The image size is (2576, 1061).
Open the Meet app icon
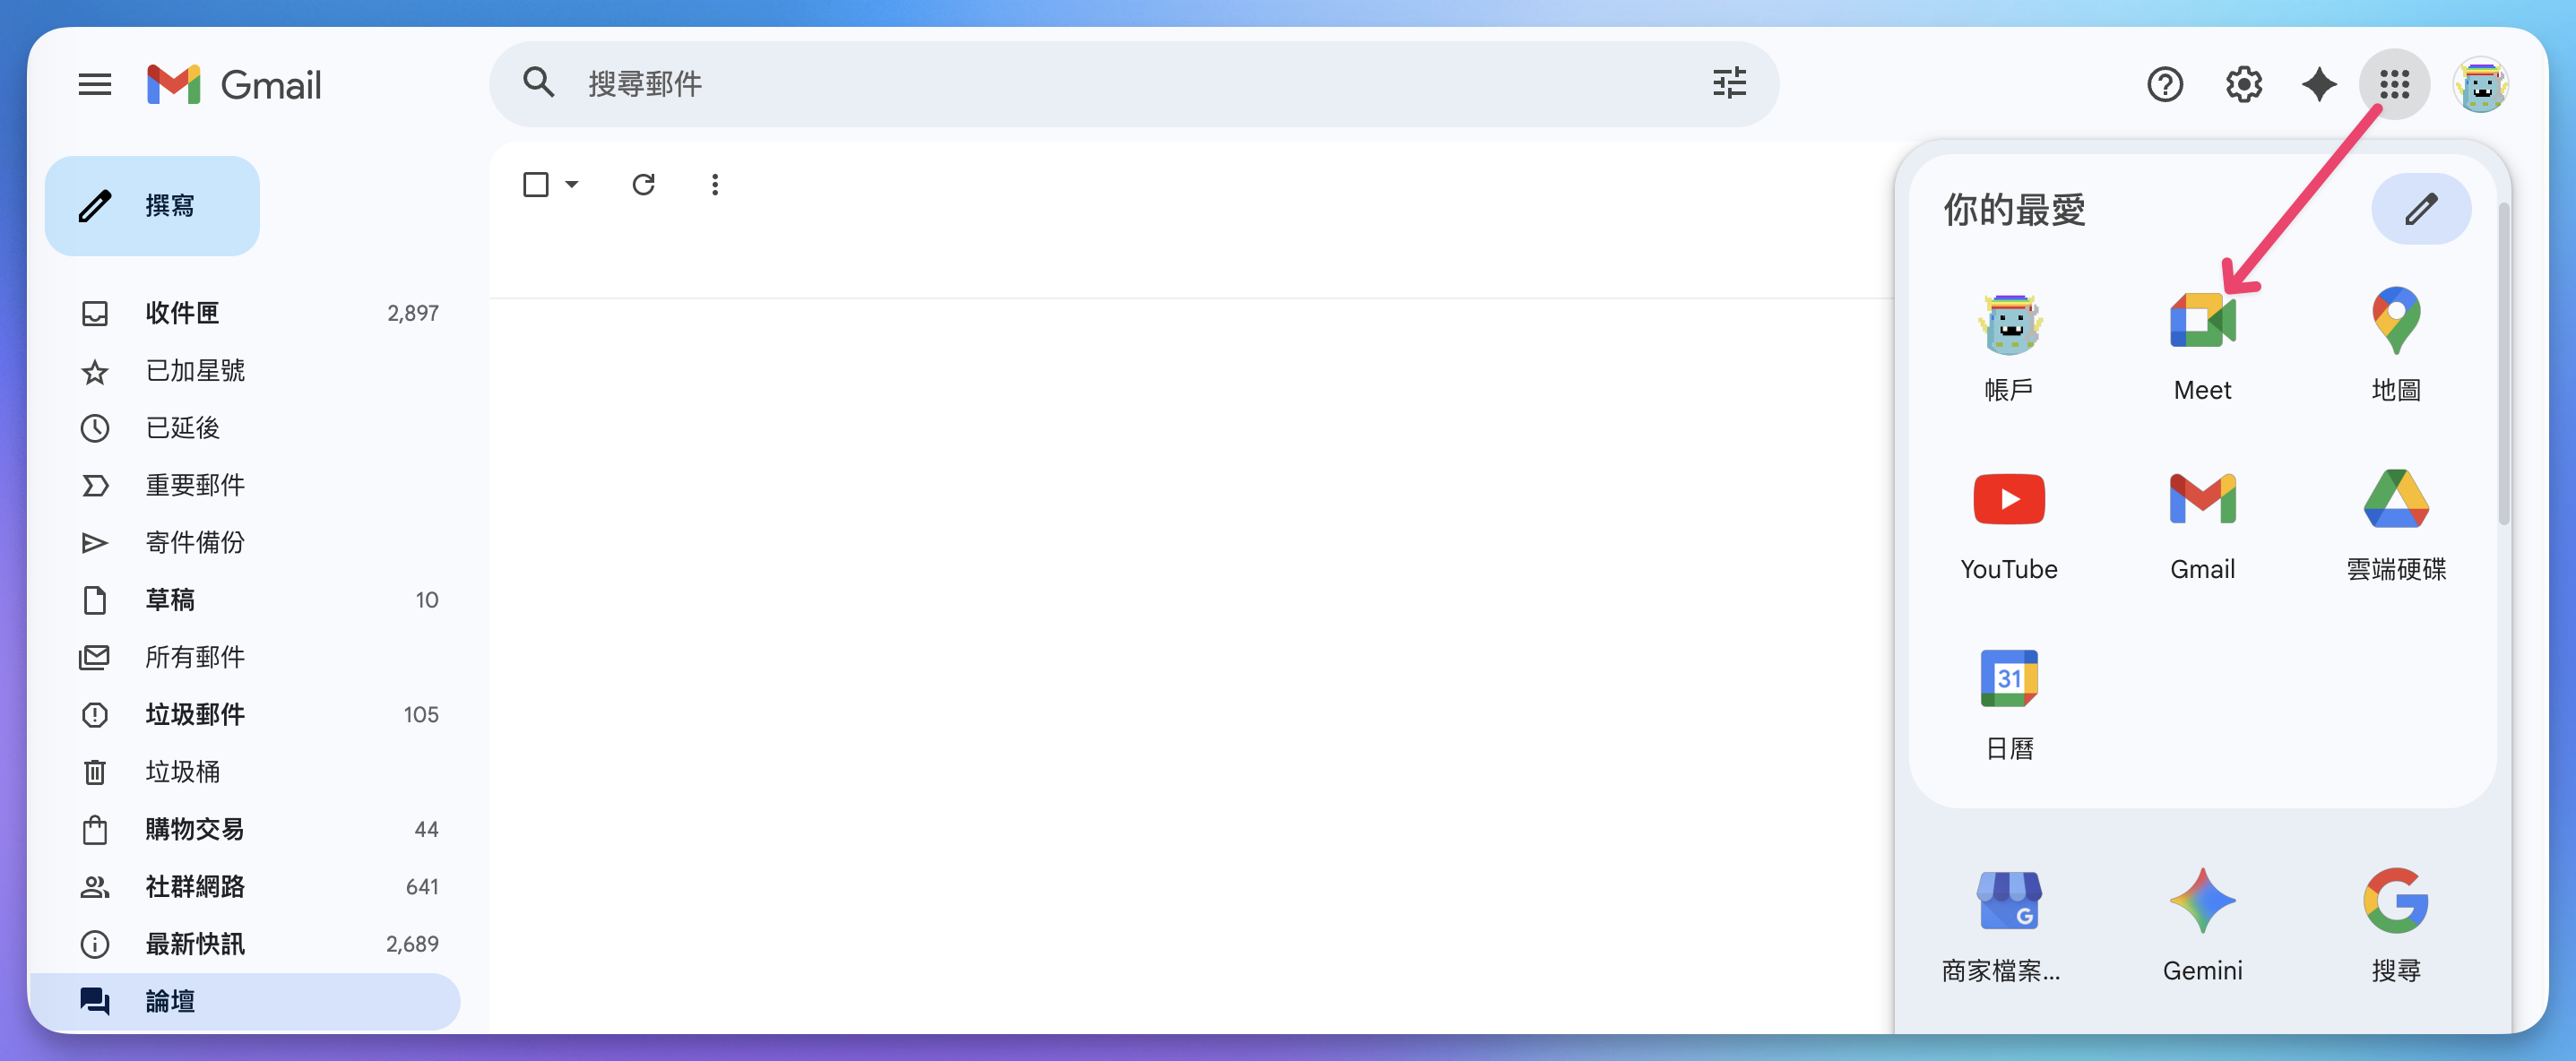2201,322
